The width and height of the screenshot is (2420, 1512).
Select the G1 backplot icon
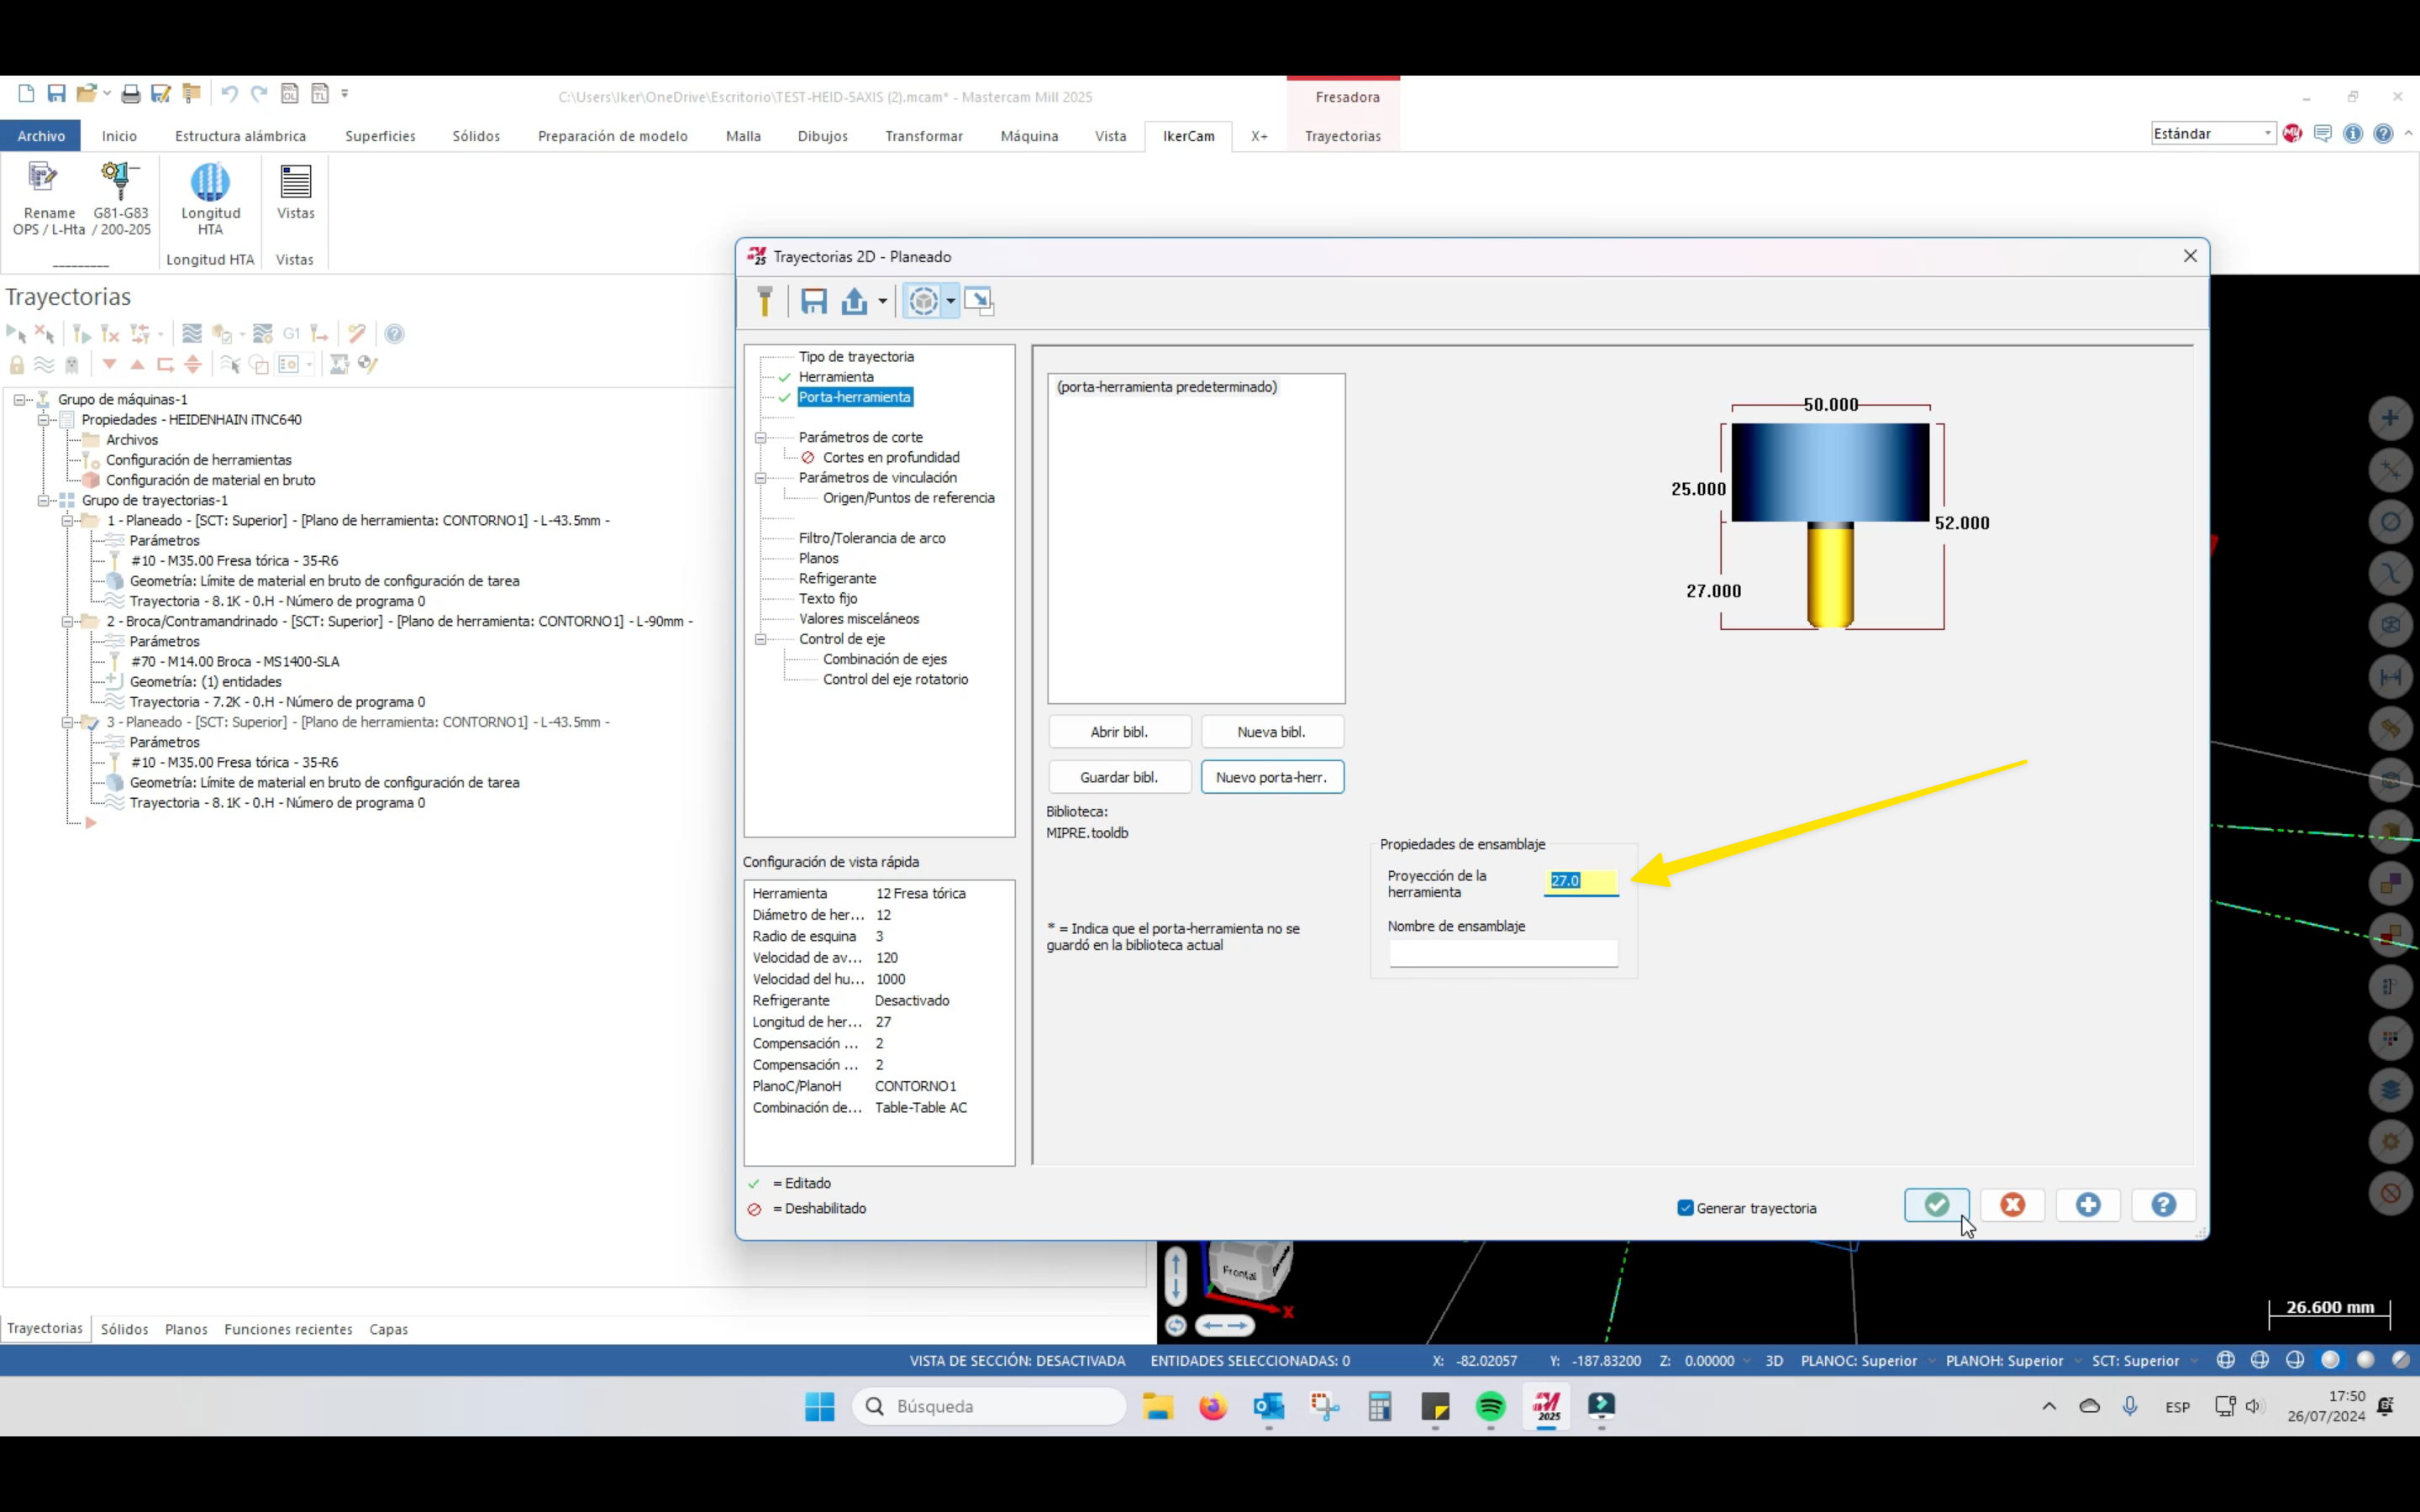point(292,333)
